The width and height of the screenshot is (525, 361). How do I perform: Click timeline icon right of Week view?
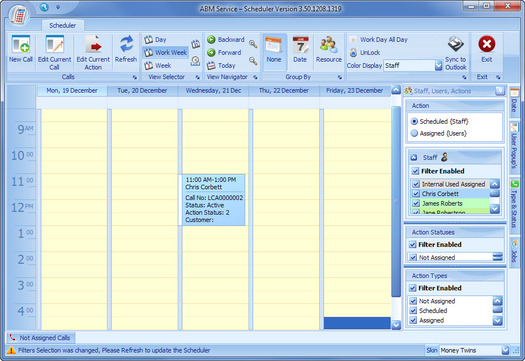196,61
